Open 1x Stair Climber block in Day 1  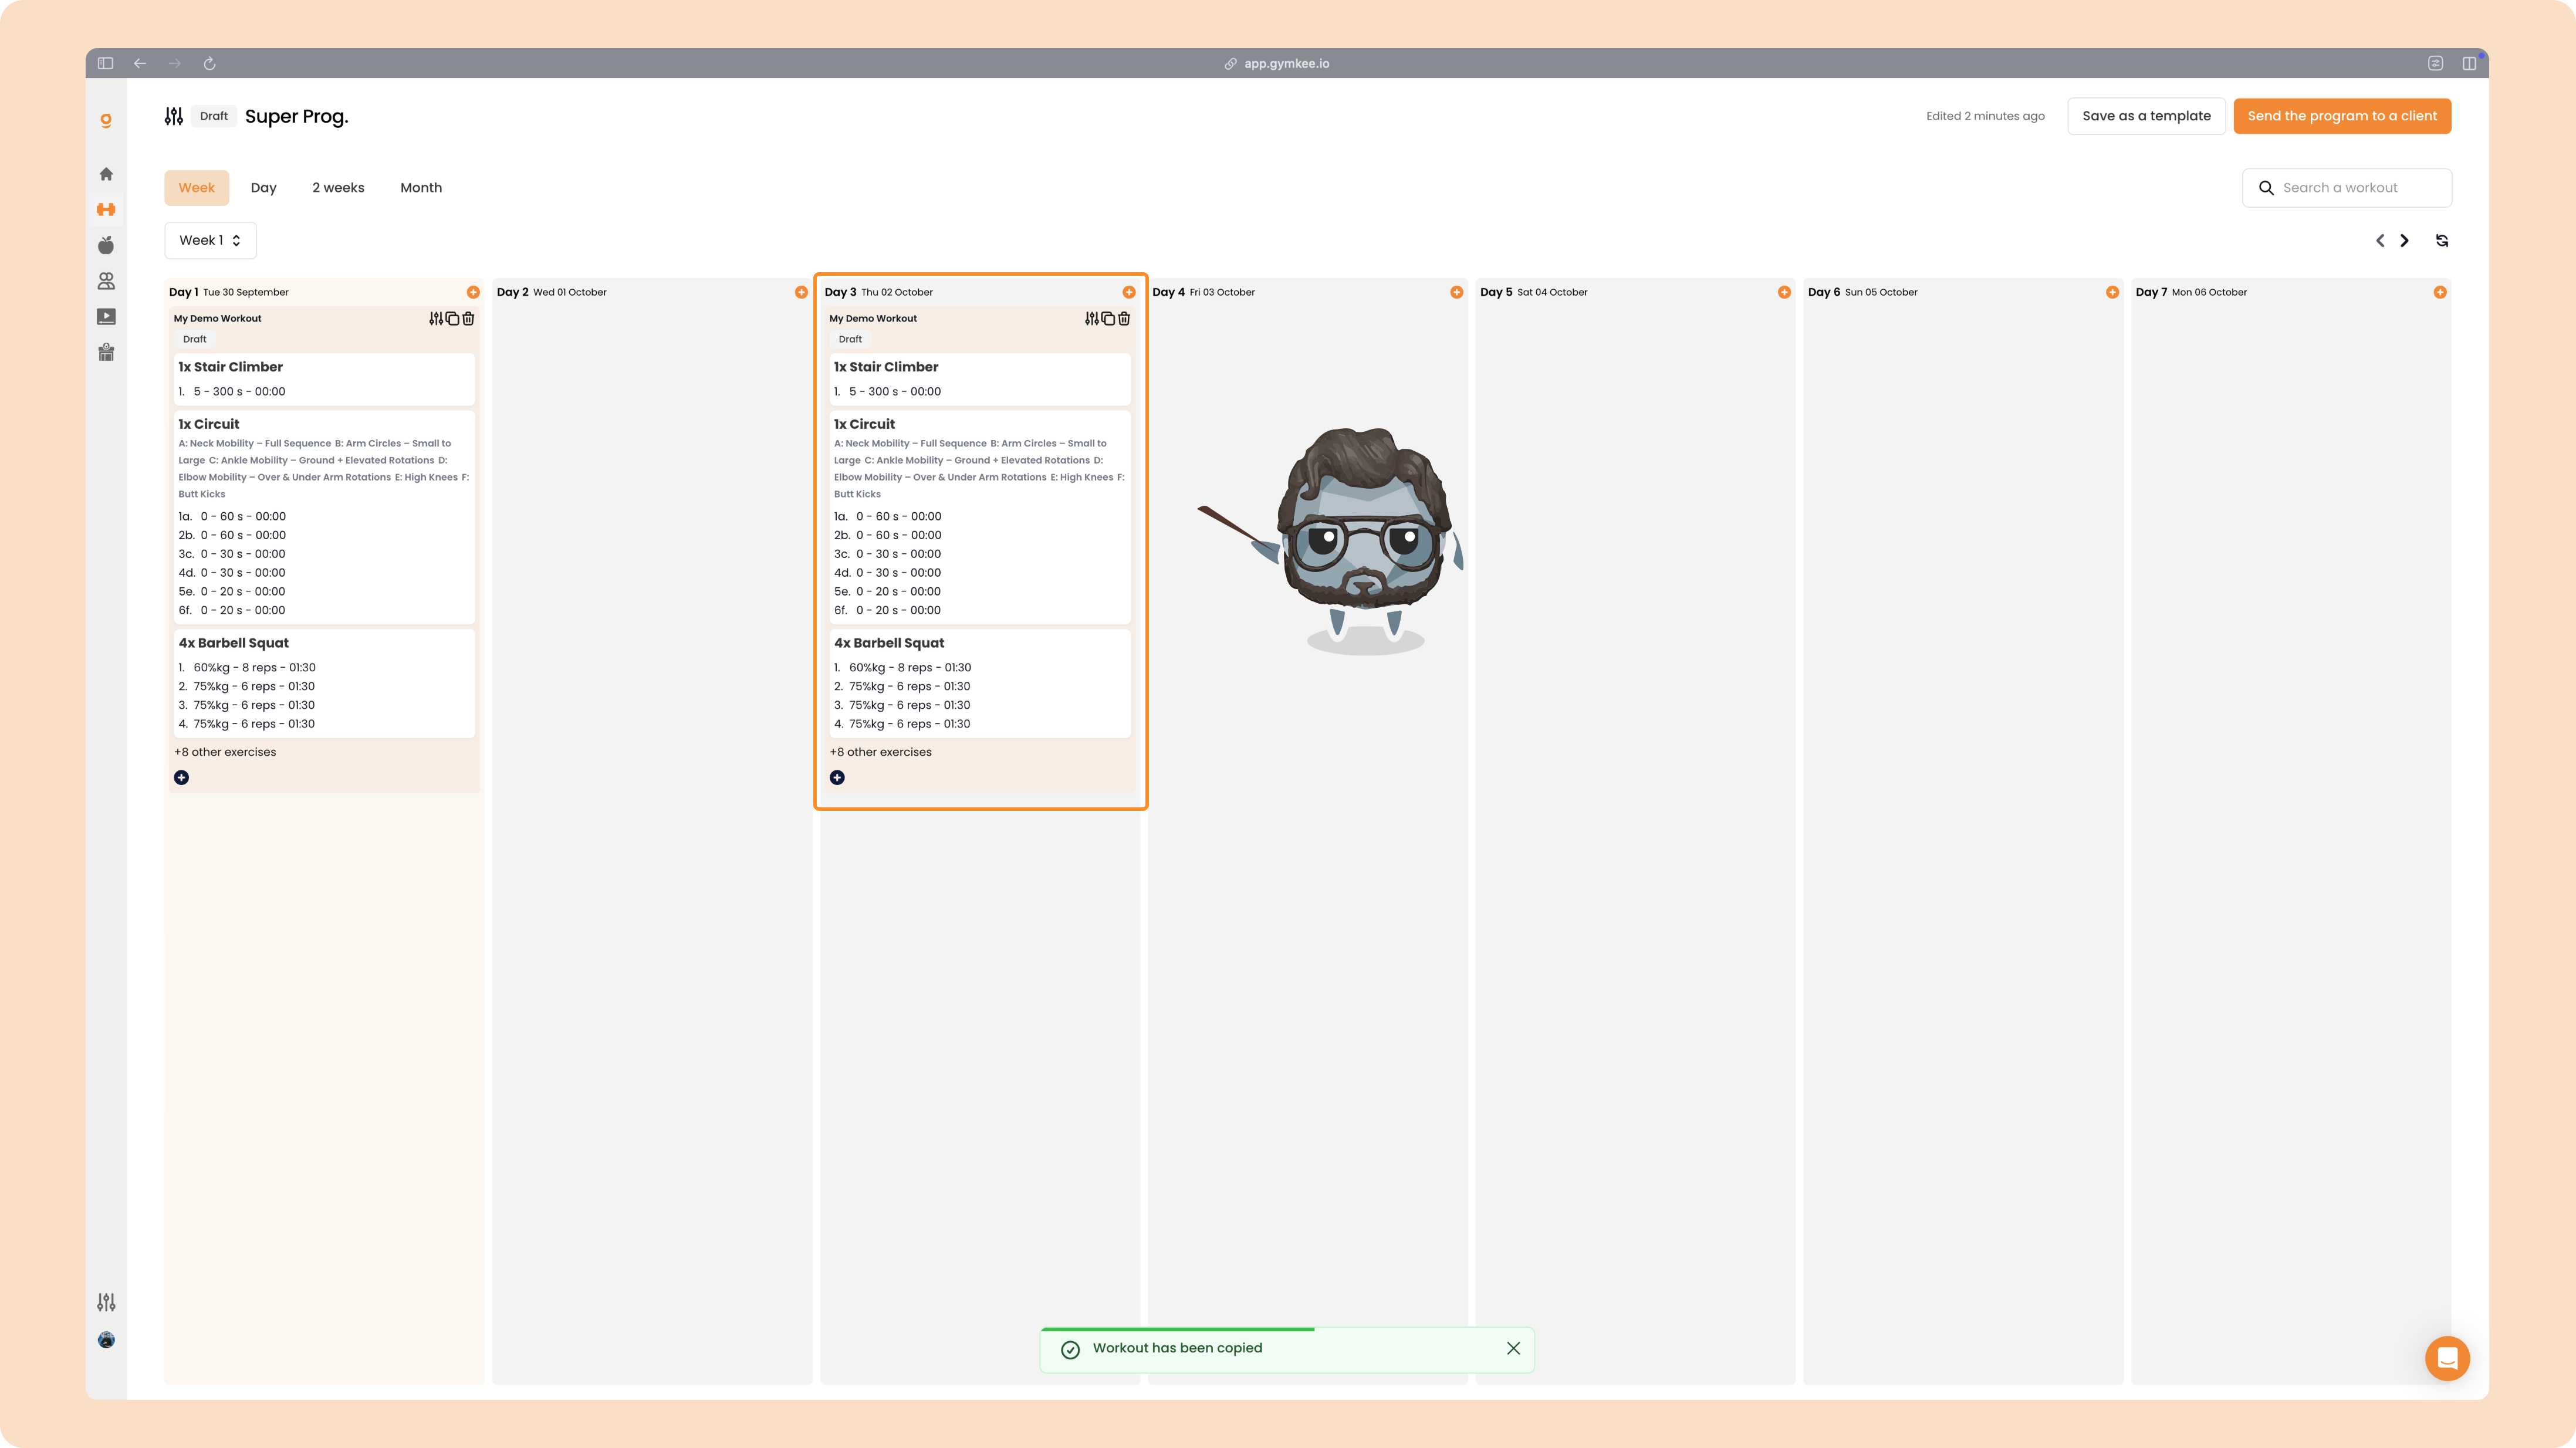tap(324, 379)
